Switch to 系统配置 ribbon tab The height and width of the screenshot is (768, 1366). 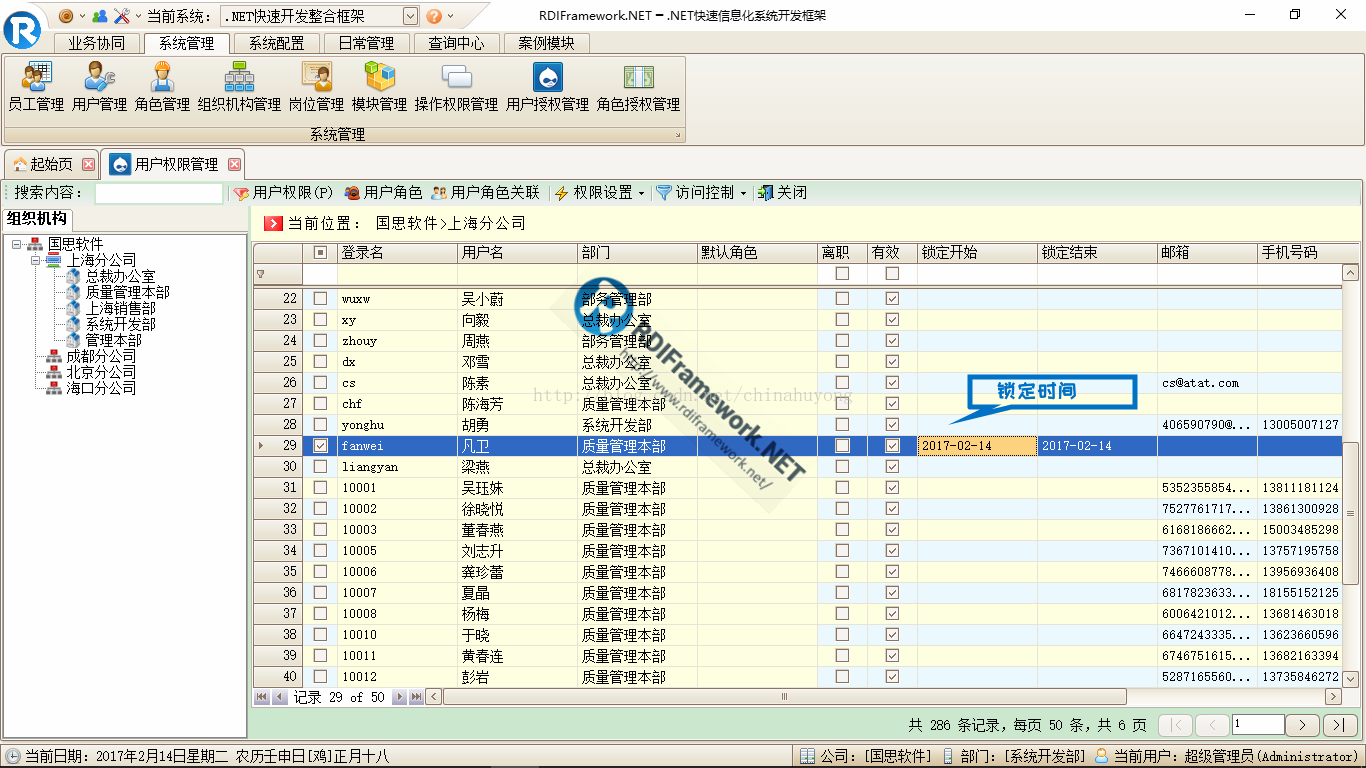pyautogui.click(x=277, y=43)
